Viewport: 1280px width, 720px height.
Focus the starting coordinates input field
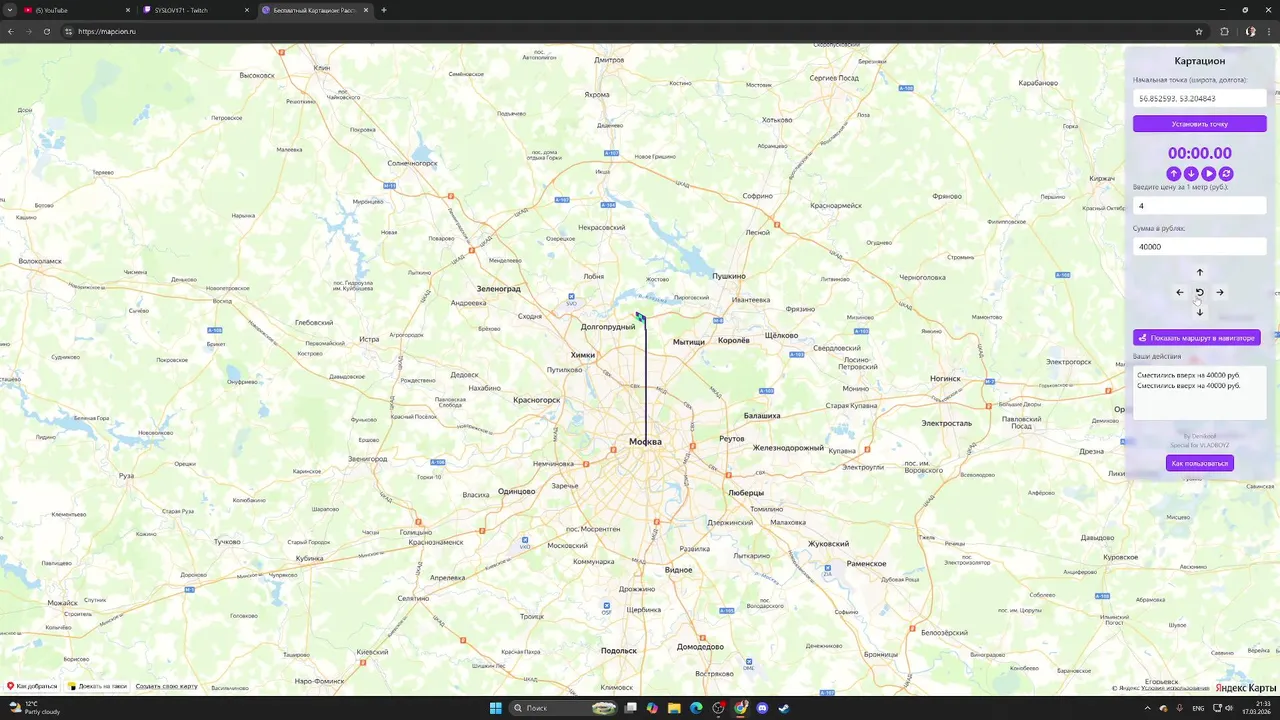point(1199,99)
